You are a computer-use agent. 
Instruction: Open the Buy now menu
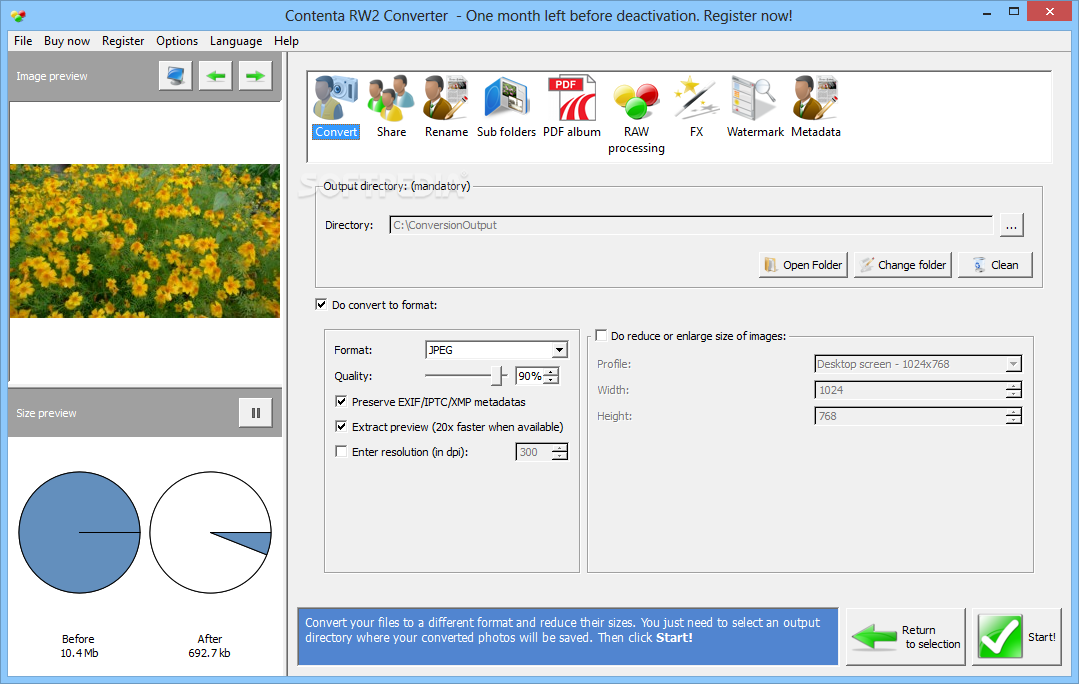tap(67, 41)
